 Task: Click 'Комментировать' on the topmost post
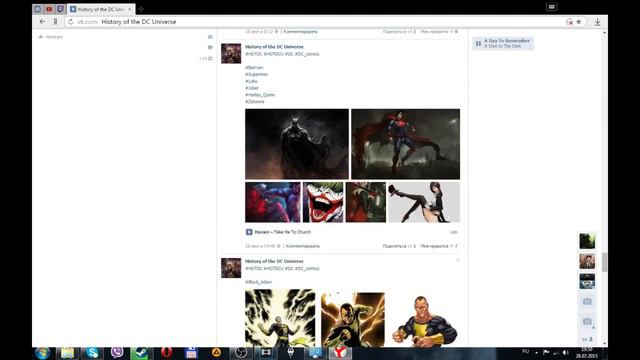click(x=300, y=31)
